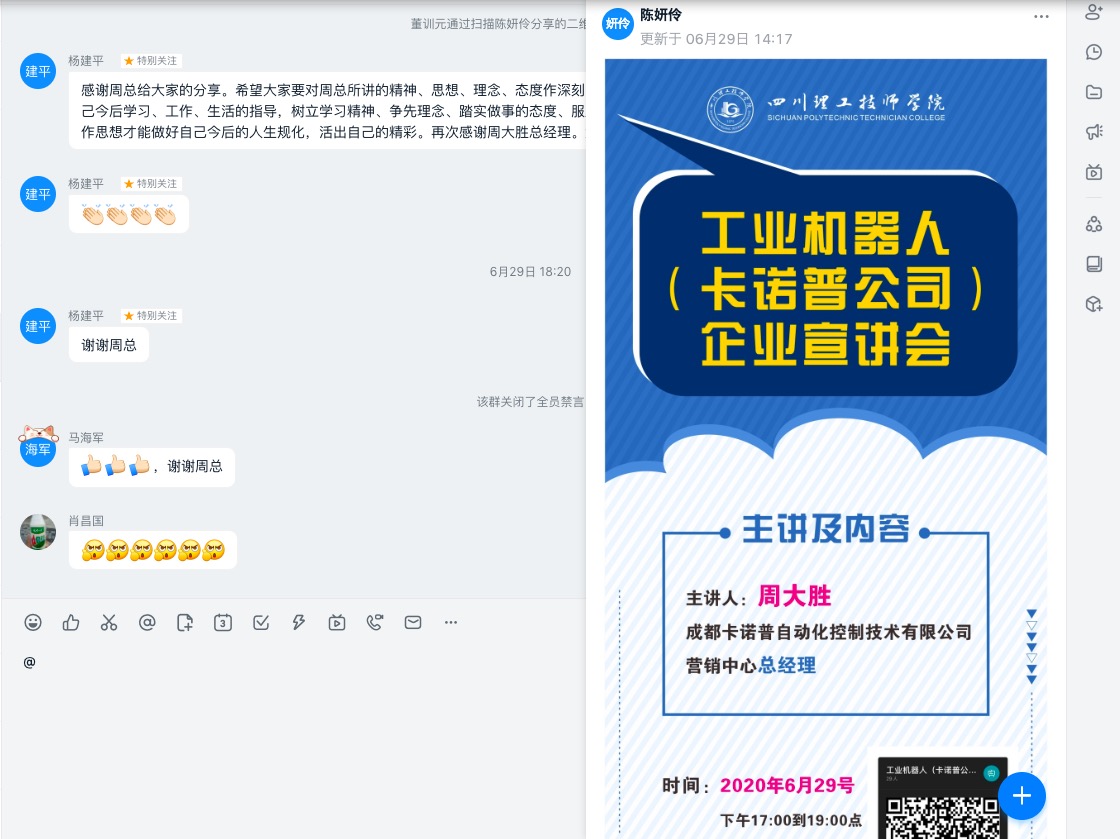Image resolution: width=1120 pixels, height=839 pixels.
Task: Click the group apps circles icon in sidebar
Action: [x=1094, y=224]
